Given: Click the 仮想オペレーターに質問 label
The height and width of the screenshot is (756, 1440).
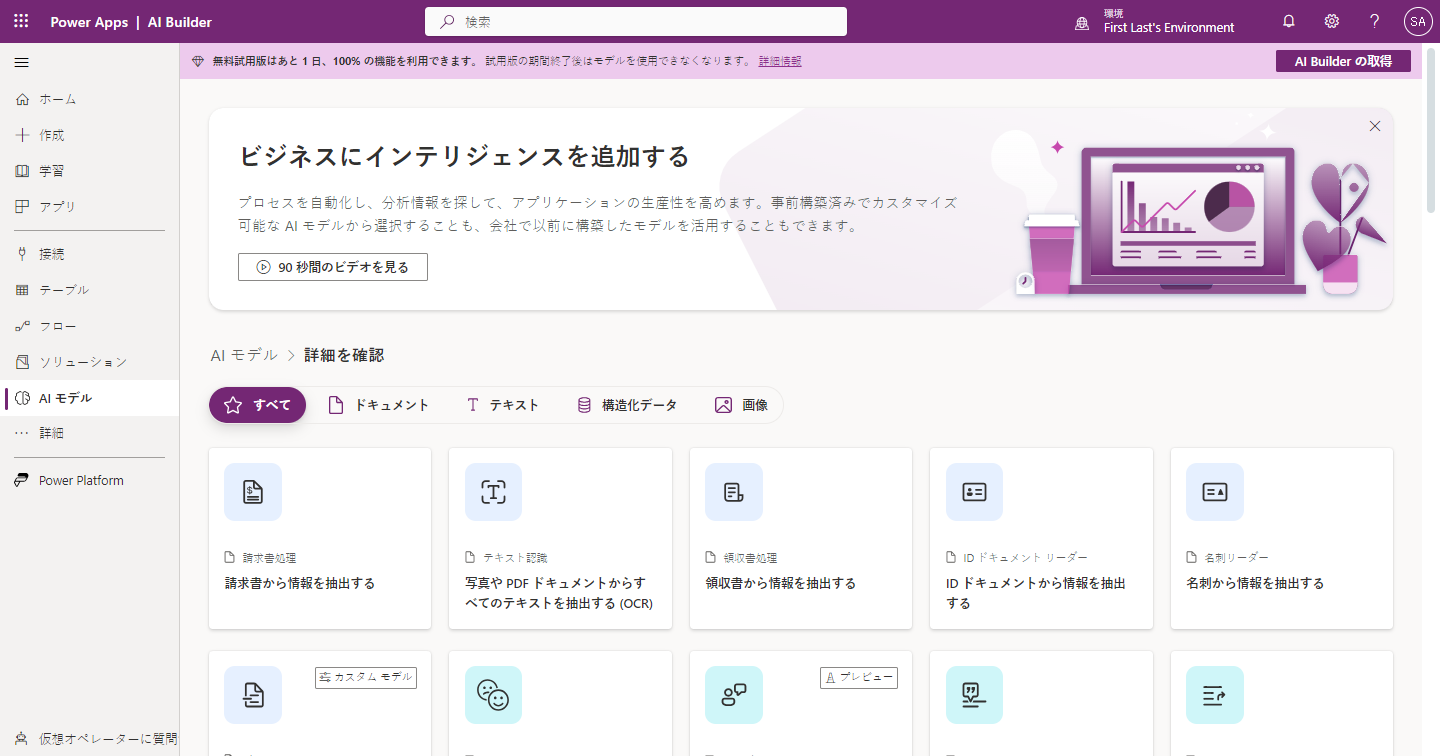Looking at the screenshot, I should click(108, 739).
